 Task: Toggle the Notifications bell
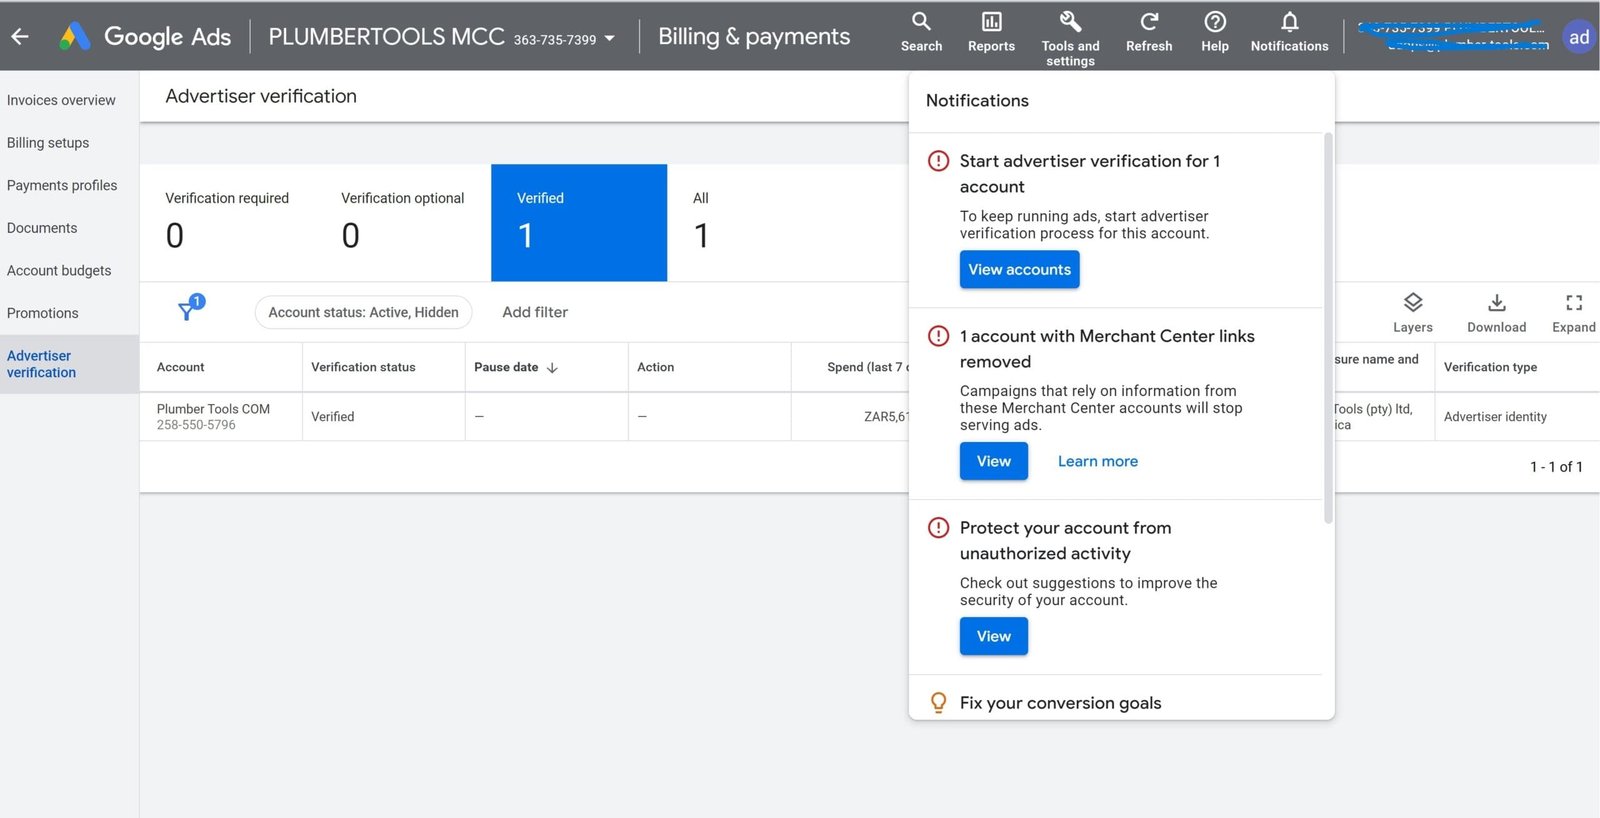(x=1289, y=32)
